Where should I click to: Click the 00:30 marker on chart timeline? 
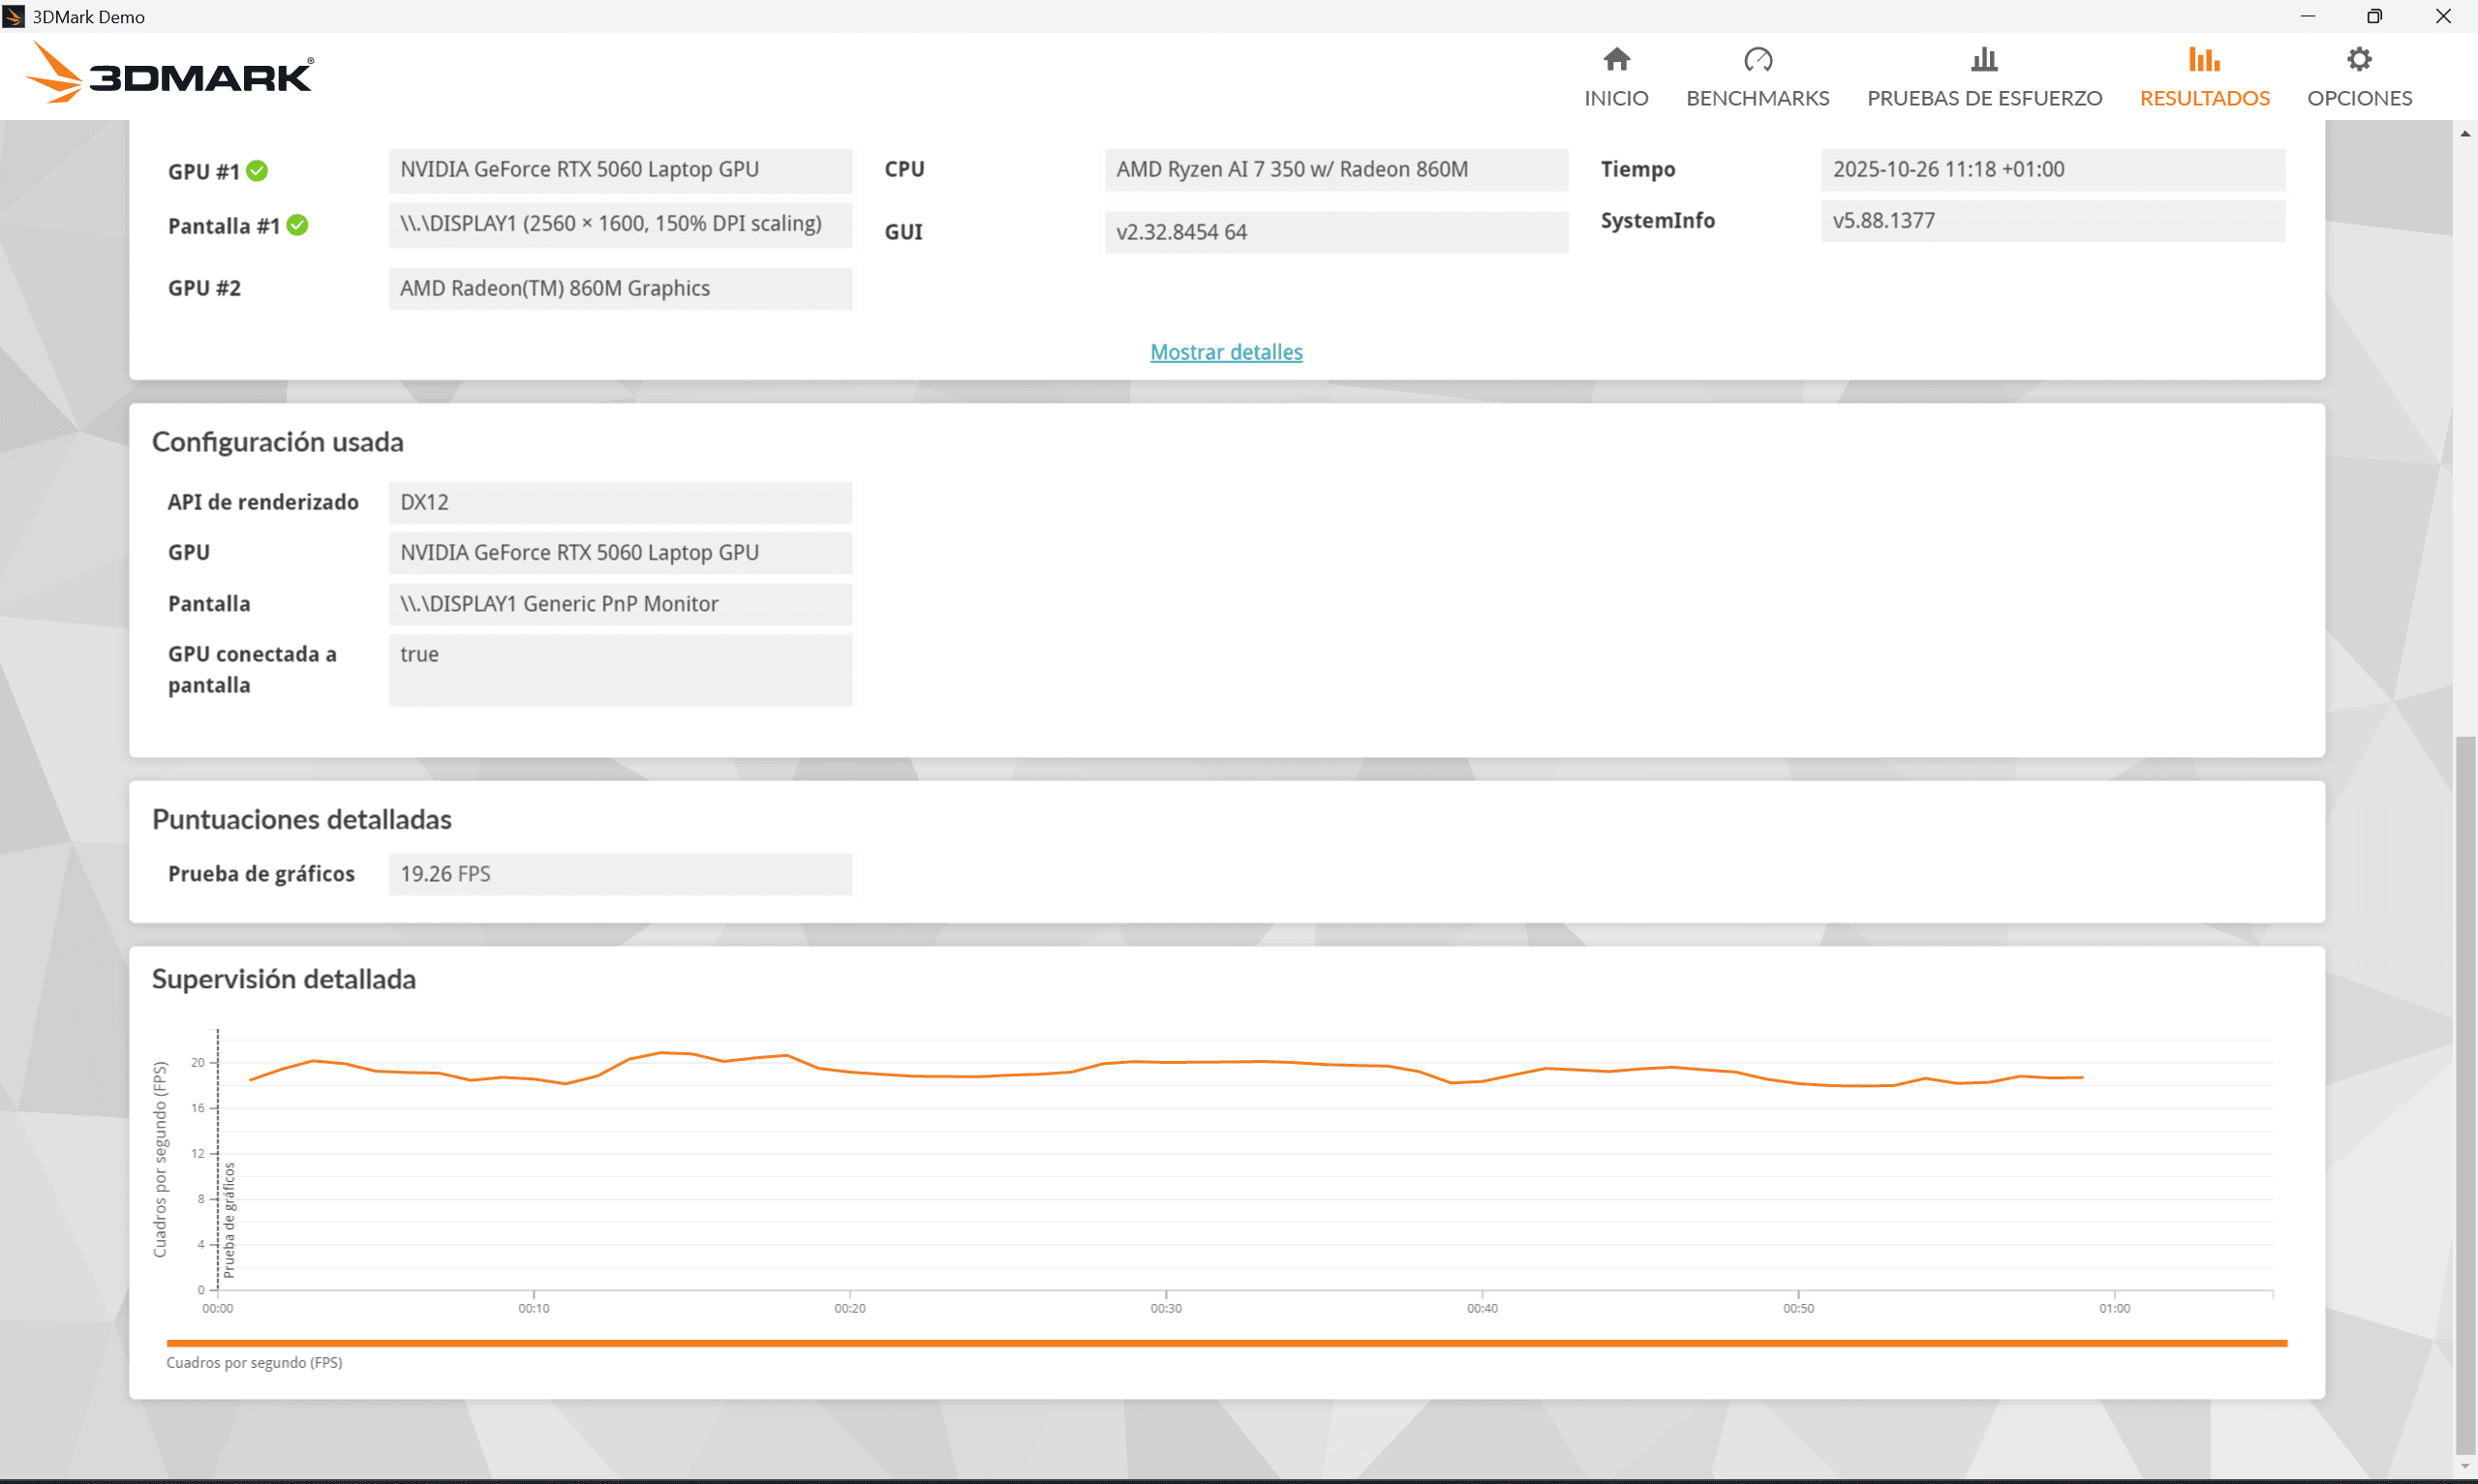click(x=1165, y=1307)
